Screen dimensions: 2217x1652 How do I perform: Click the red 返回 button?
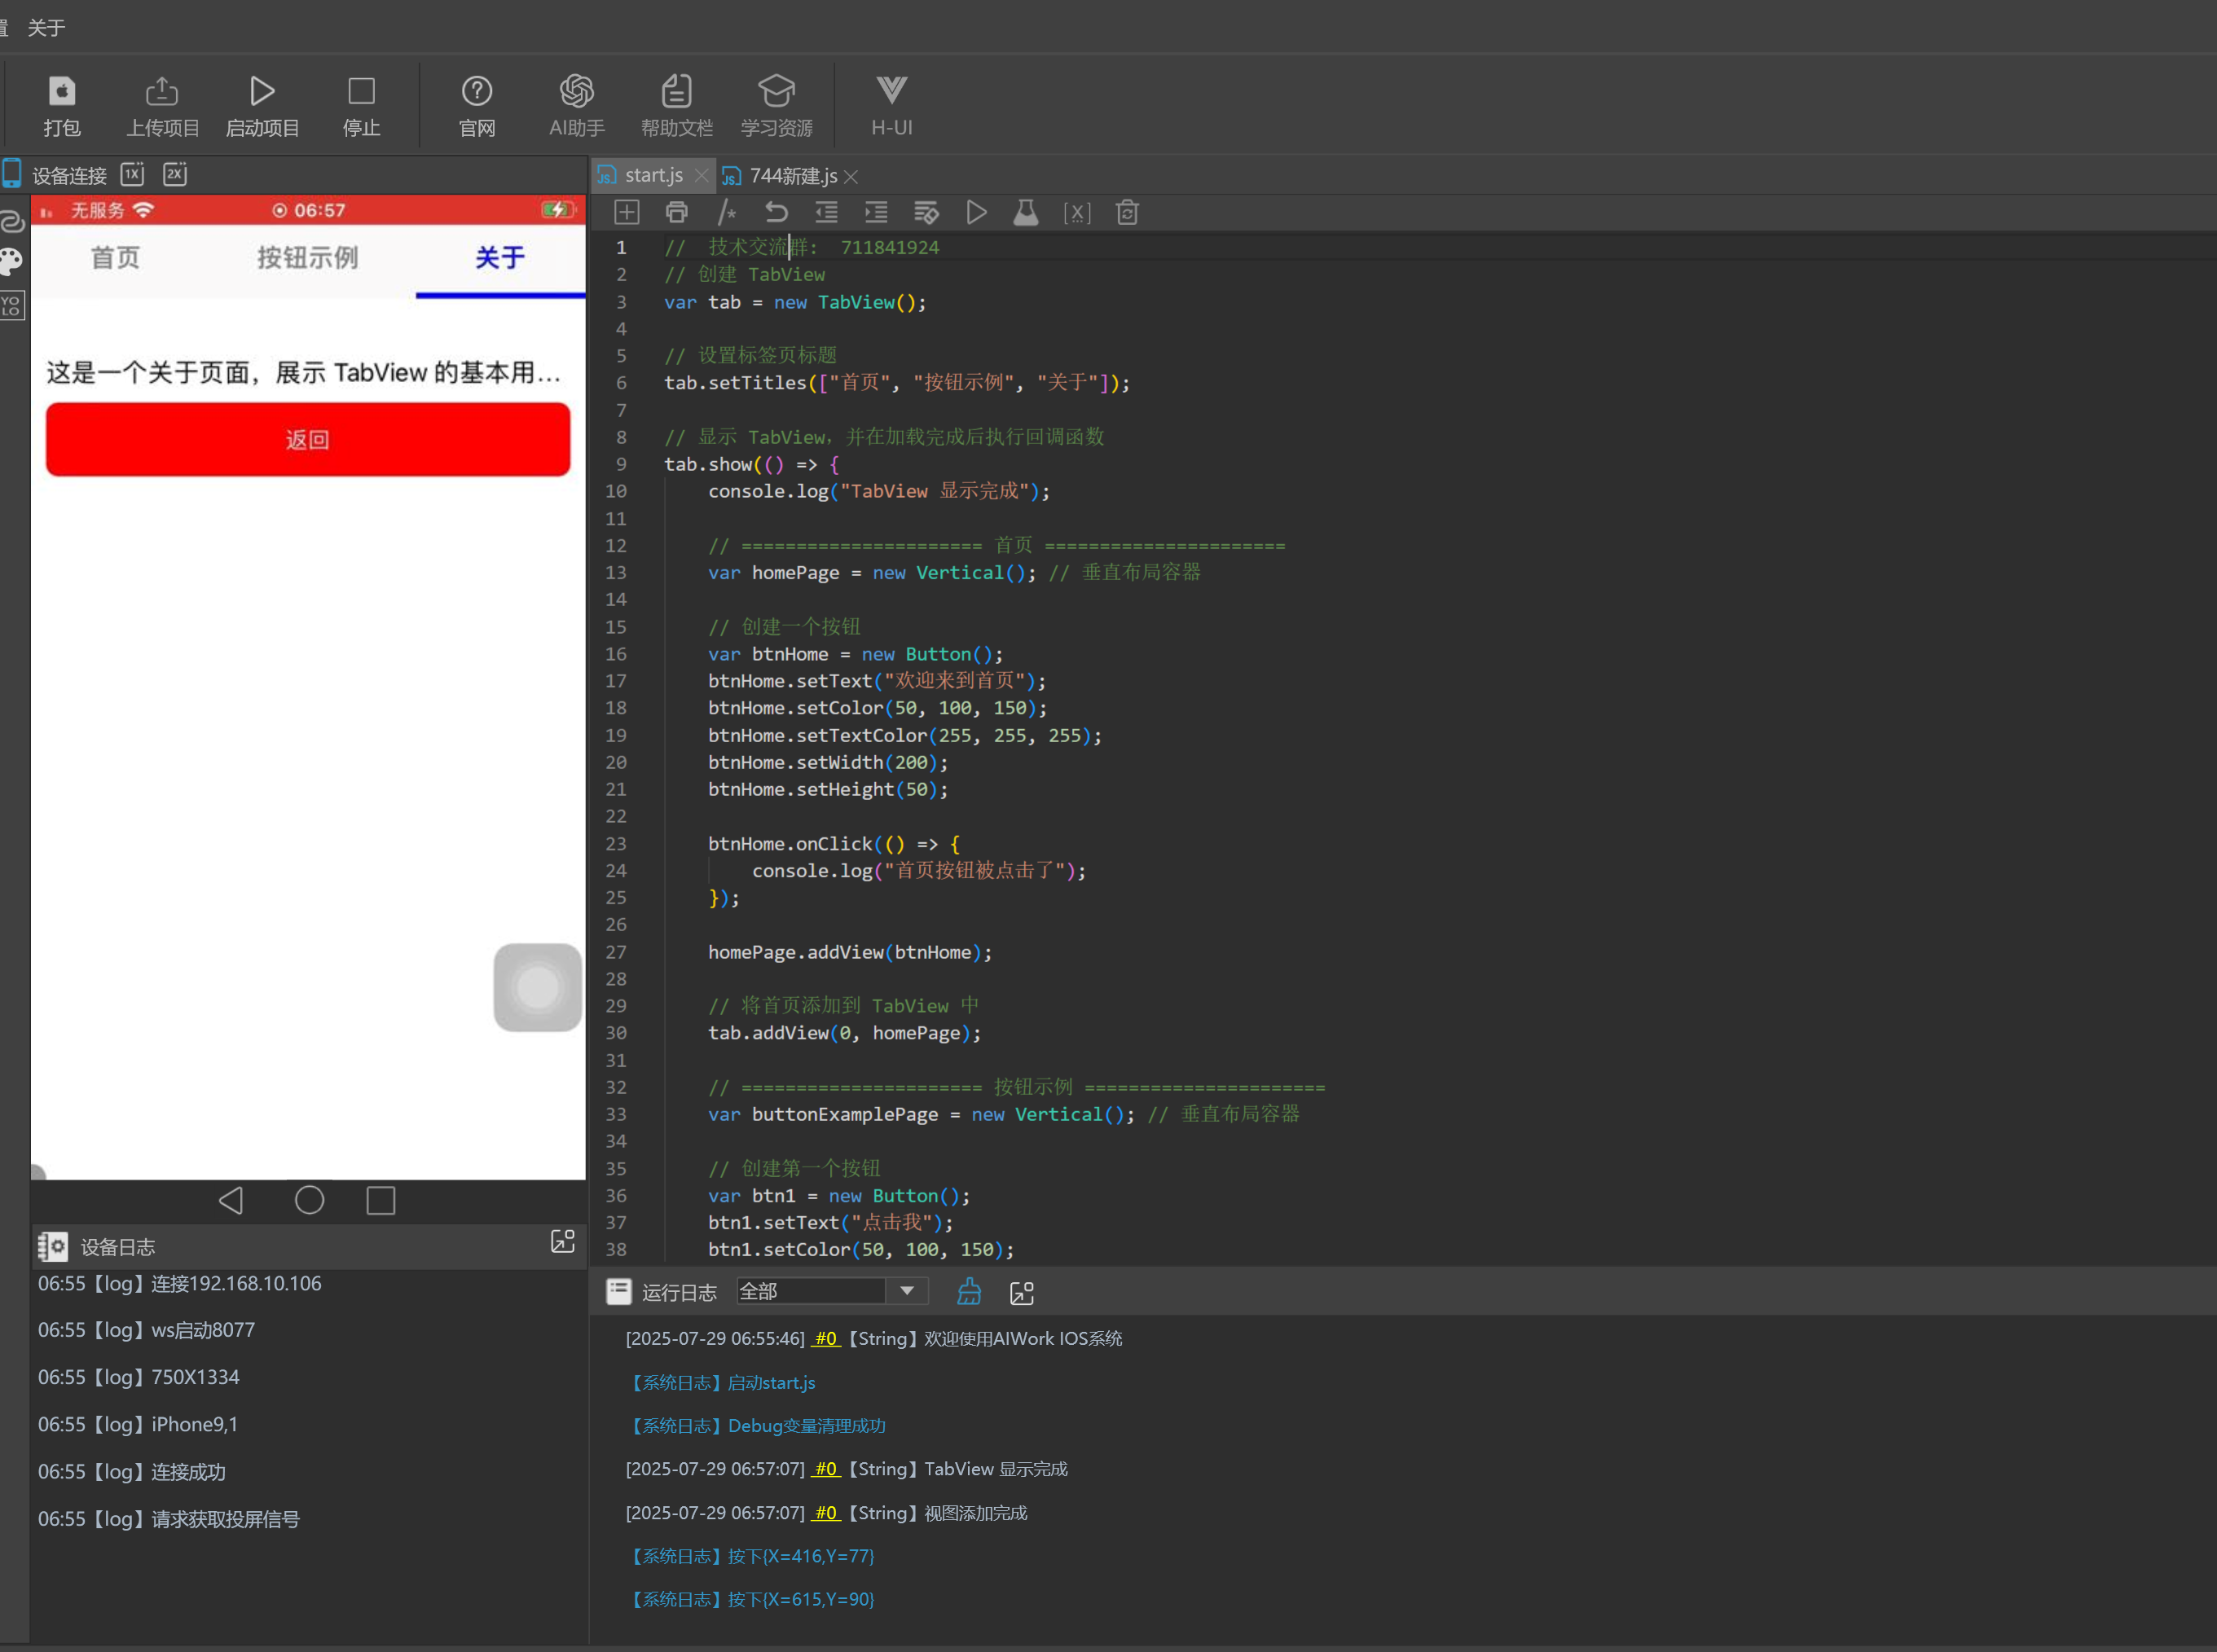(x=308, y=439)
